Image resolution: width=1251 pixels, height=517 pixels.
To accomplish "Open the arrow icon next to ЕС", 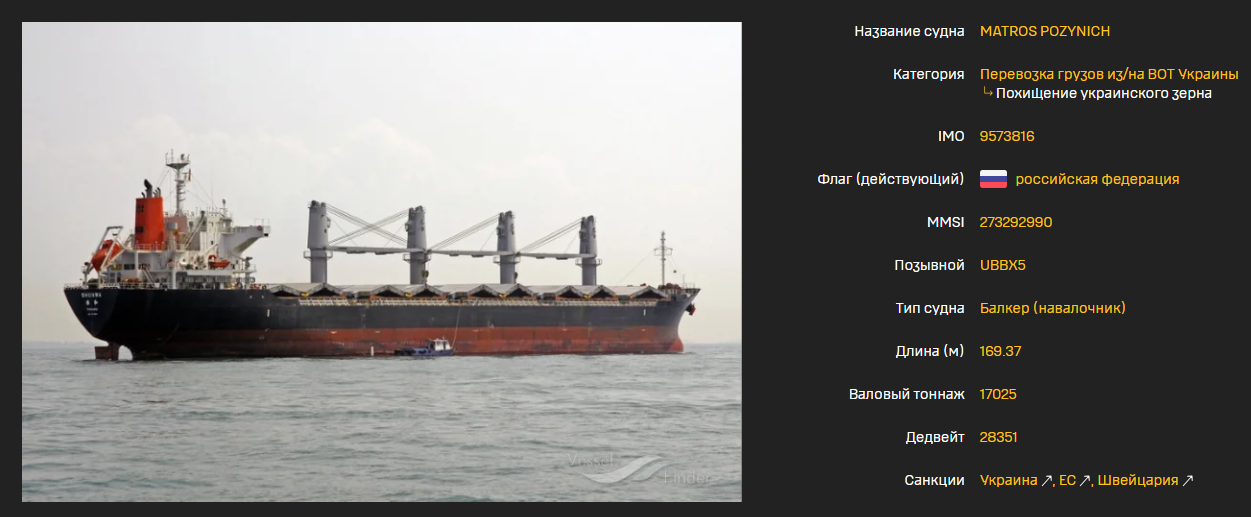I will tap(1087, 481).
